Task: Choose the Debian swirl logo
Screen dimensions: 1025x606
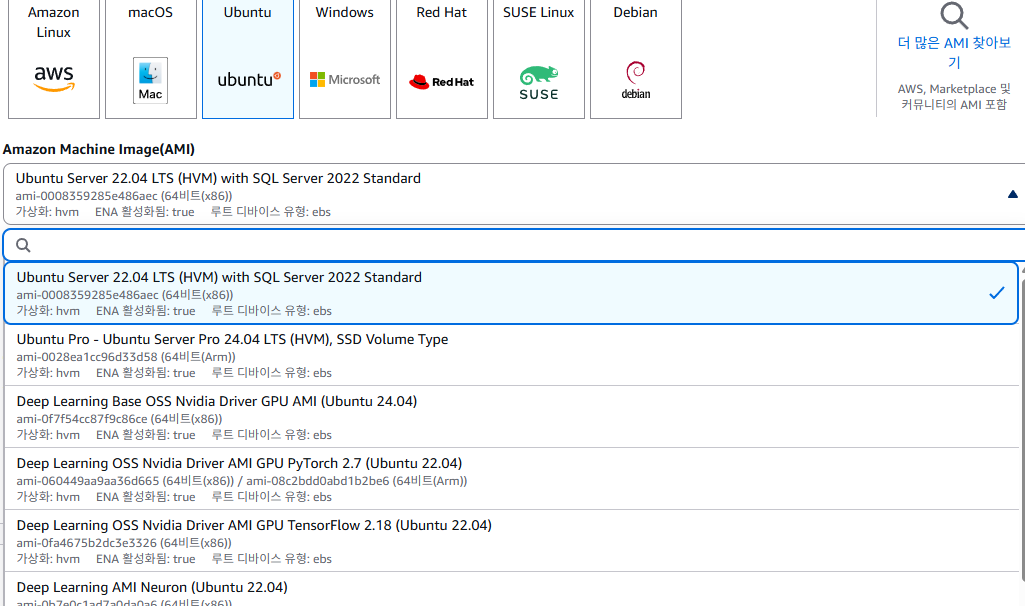Action: pos(636,80)
